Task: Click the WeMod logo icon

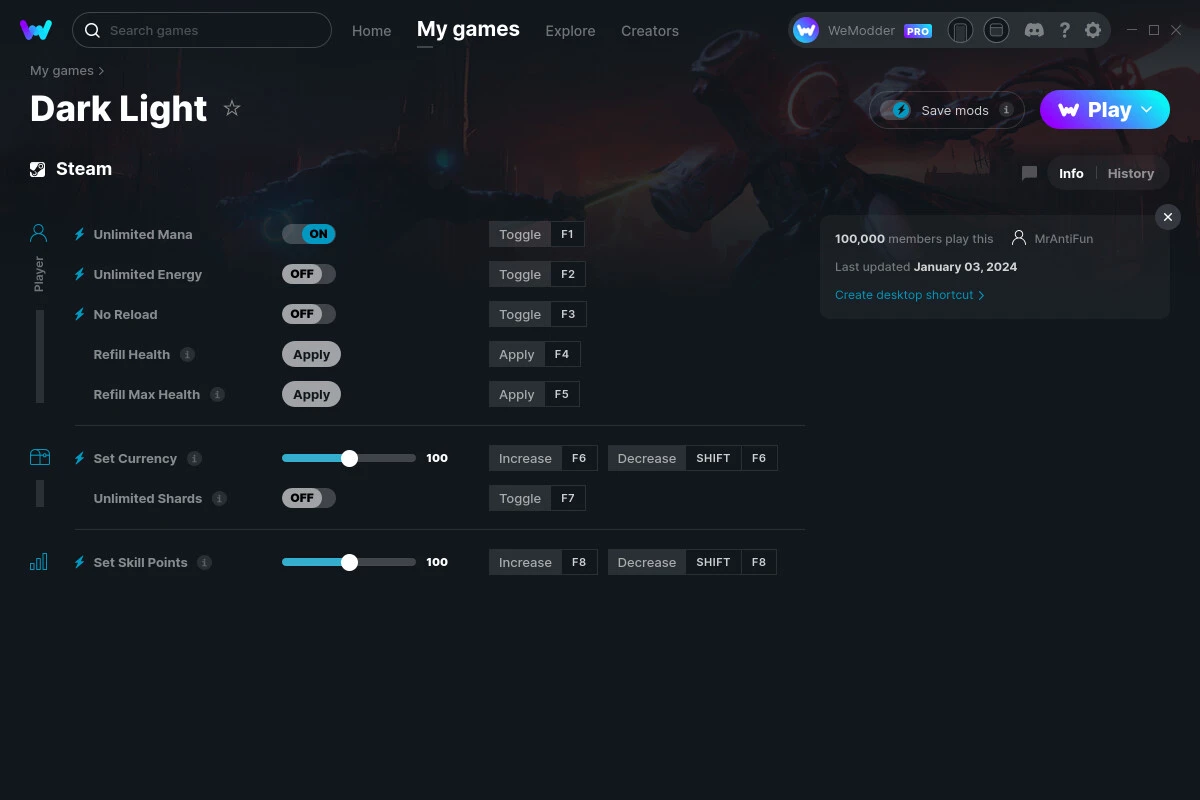Action: [36, 30]
